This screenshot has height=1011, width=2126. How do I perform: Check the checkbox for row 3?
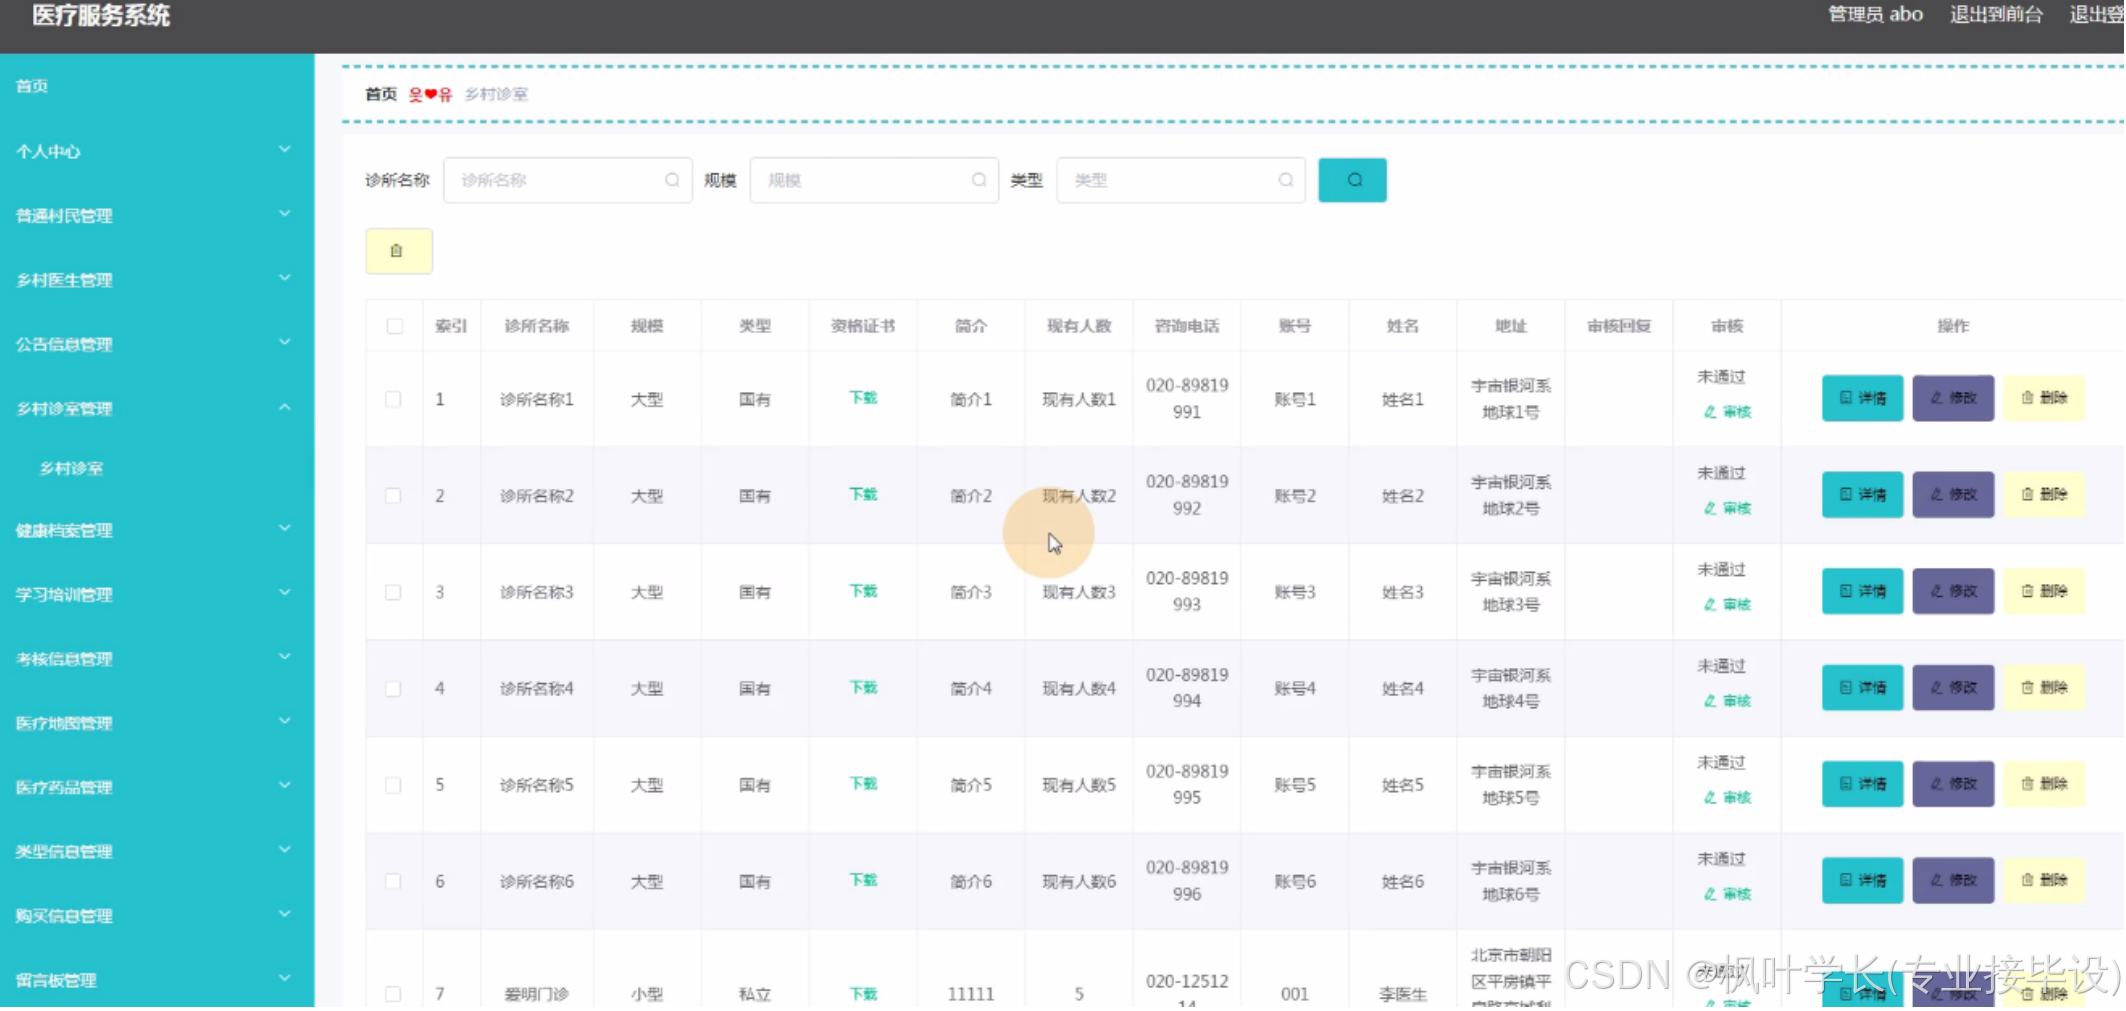coord(393,592)
